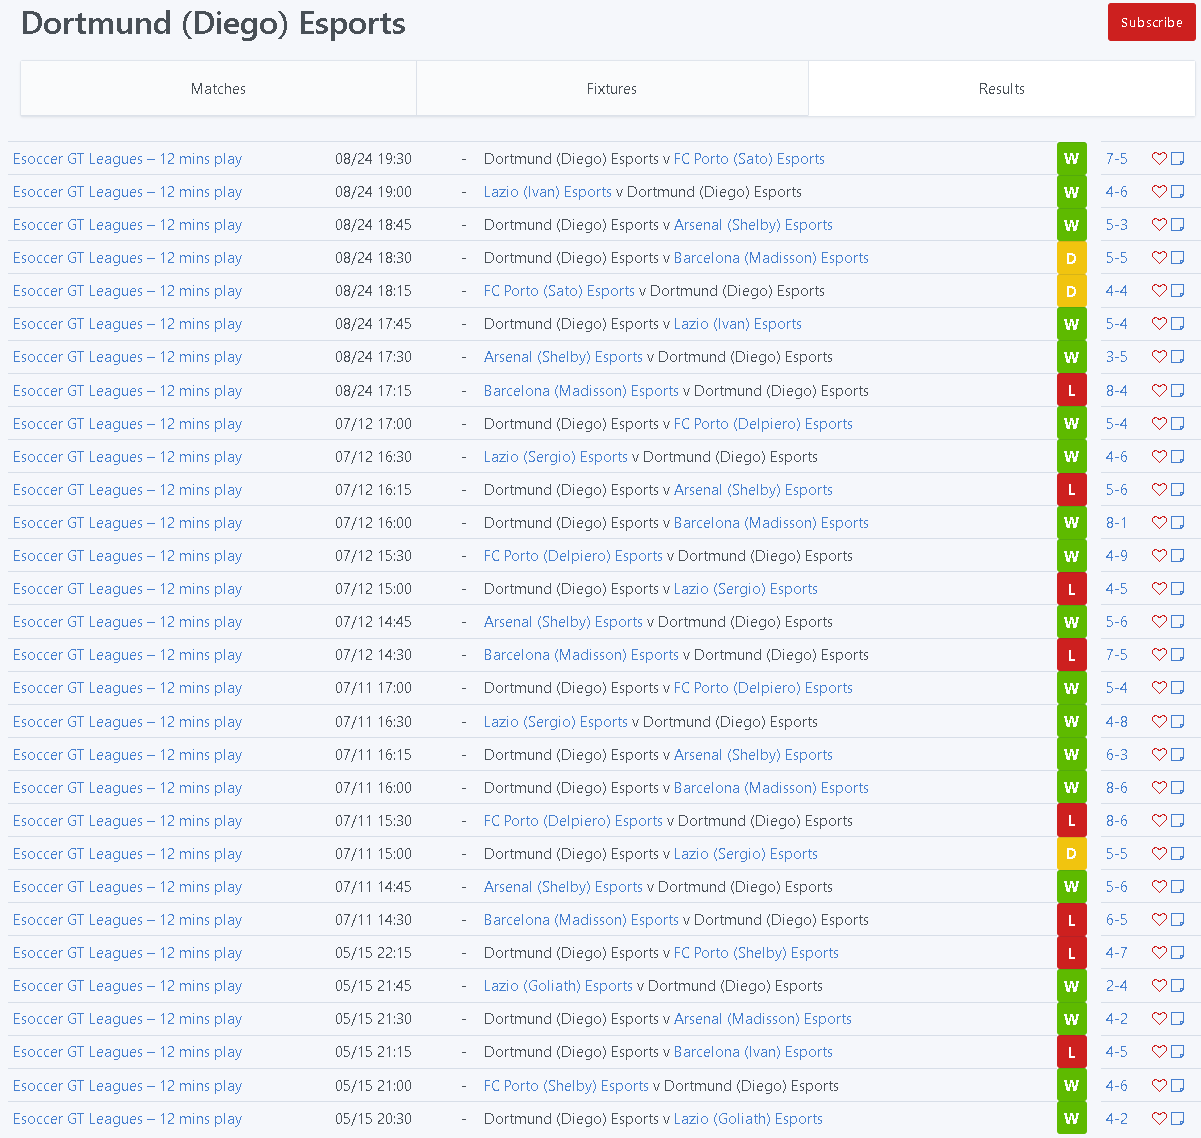Open the Fixtures tab
The image size is (1201, 1138).
(x=612, y=89)
